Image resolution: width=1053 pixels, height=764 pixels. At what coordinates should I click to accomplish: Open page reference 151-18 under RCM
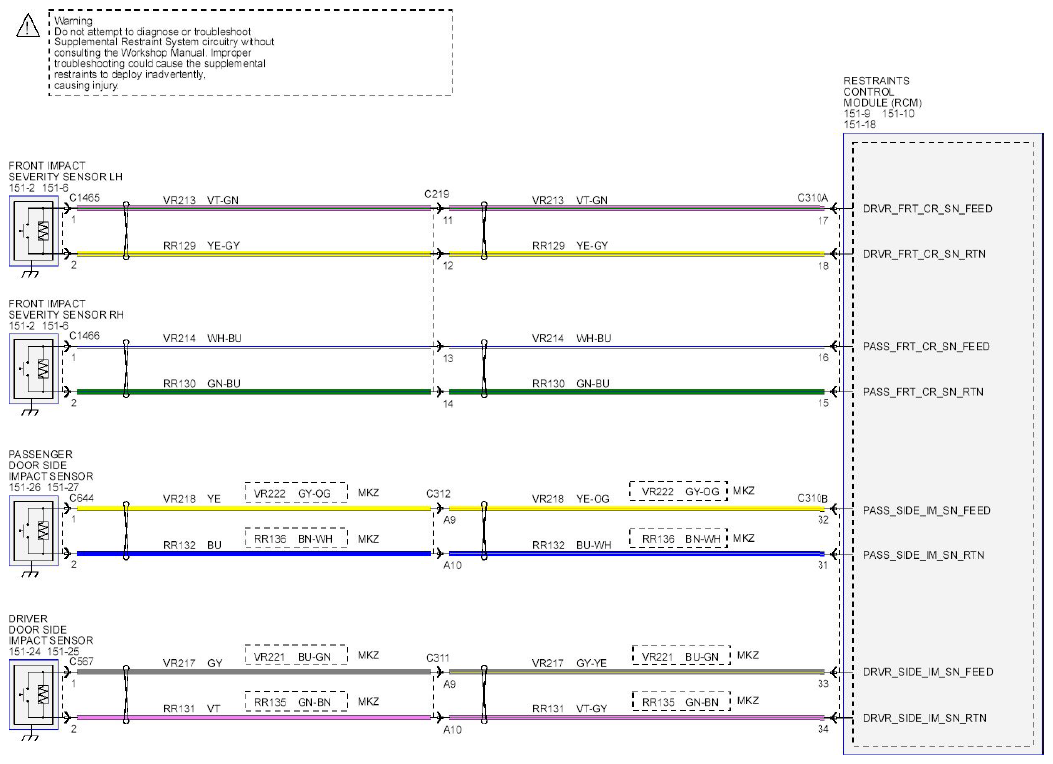(x=860, y=124)
